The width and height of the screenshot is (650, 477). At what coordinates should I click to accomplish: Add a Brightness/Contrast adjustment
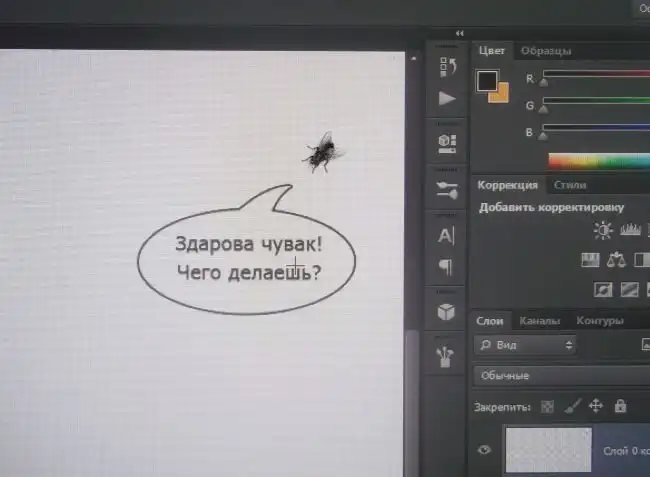(603, 231)
